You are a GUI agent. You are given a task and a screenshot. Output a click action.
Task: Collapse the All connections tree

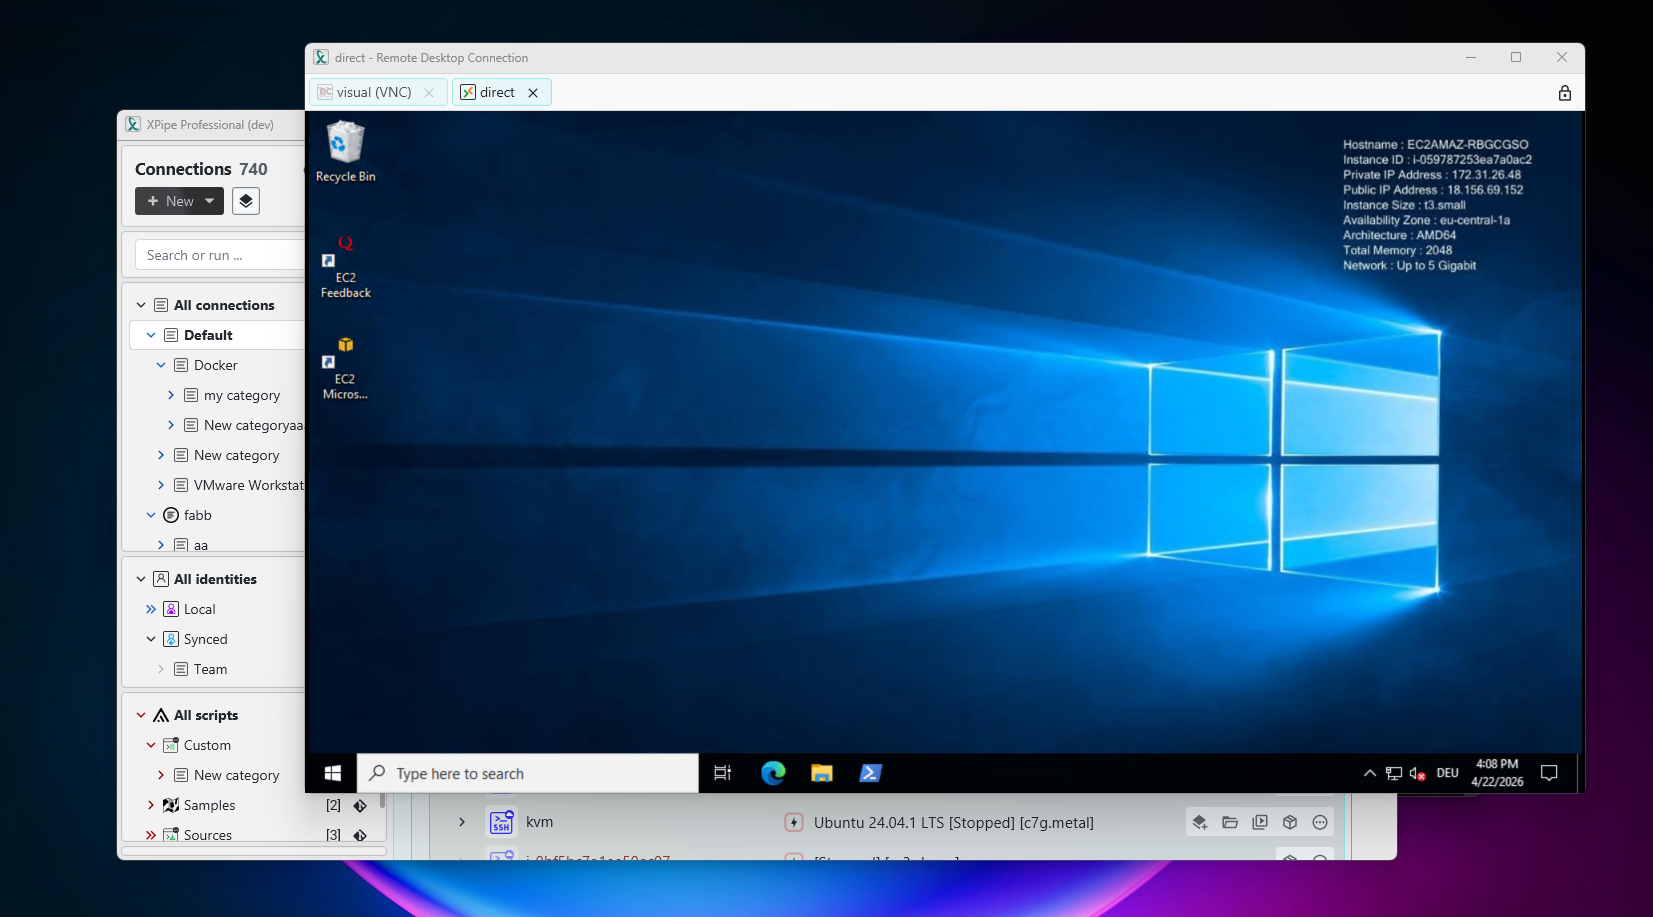141,305
